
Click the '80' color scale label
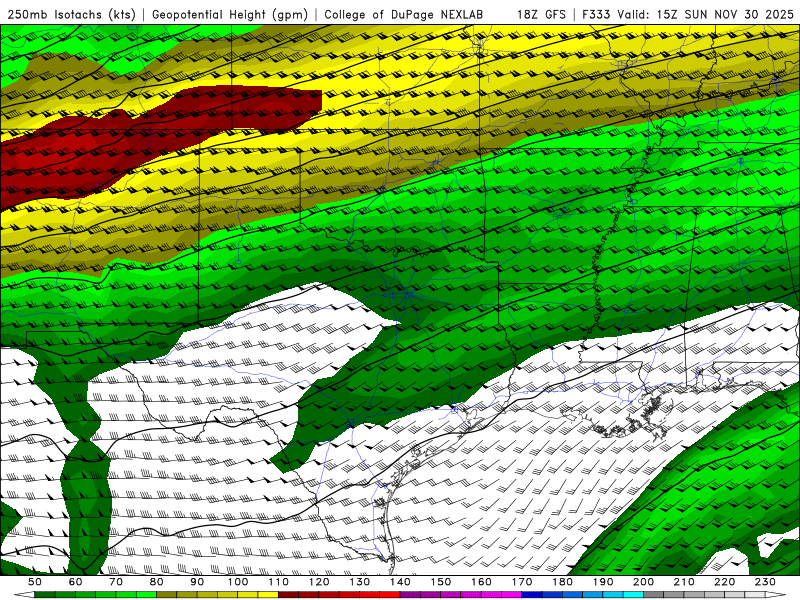pyautogui.click(x=156, y=582)
